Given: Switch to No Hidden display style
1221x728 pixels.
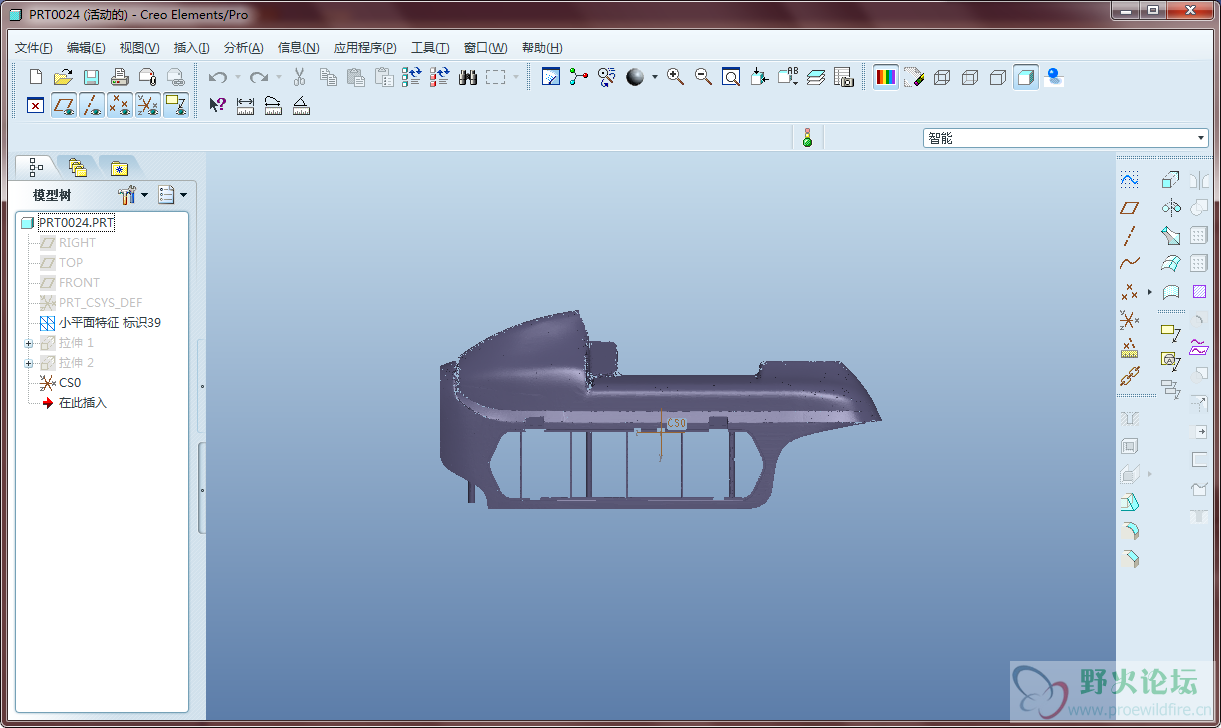Looking at the screenshot, I should 997,77.
